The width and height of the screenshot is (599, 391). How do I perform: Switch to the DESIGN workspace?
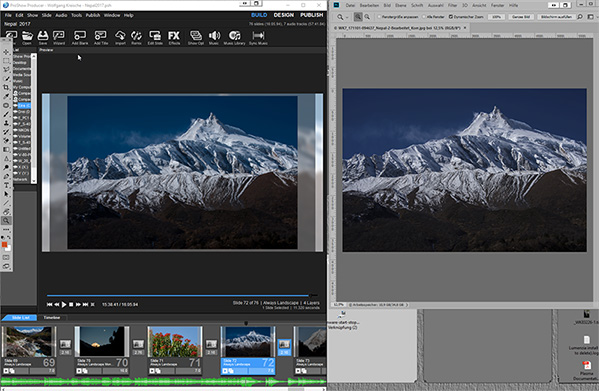[284, 15]
